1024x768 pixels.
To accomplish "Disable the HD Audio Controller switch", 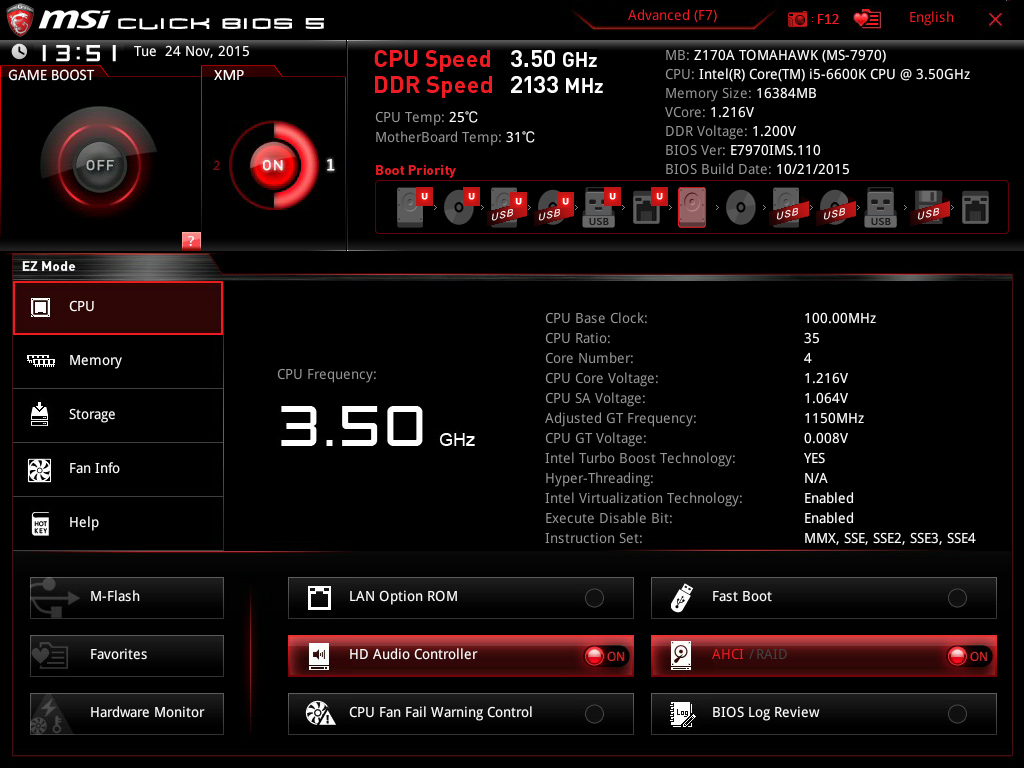I will 605,656.
